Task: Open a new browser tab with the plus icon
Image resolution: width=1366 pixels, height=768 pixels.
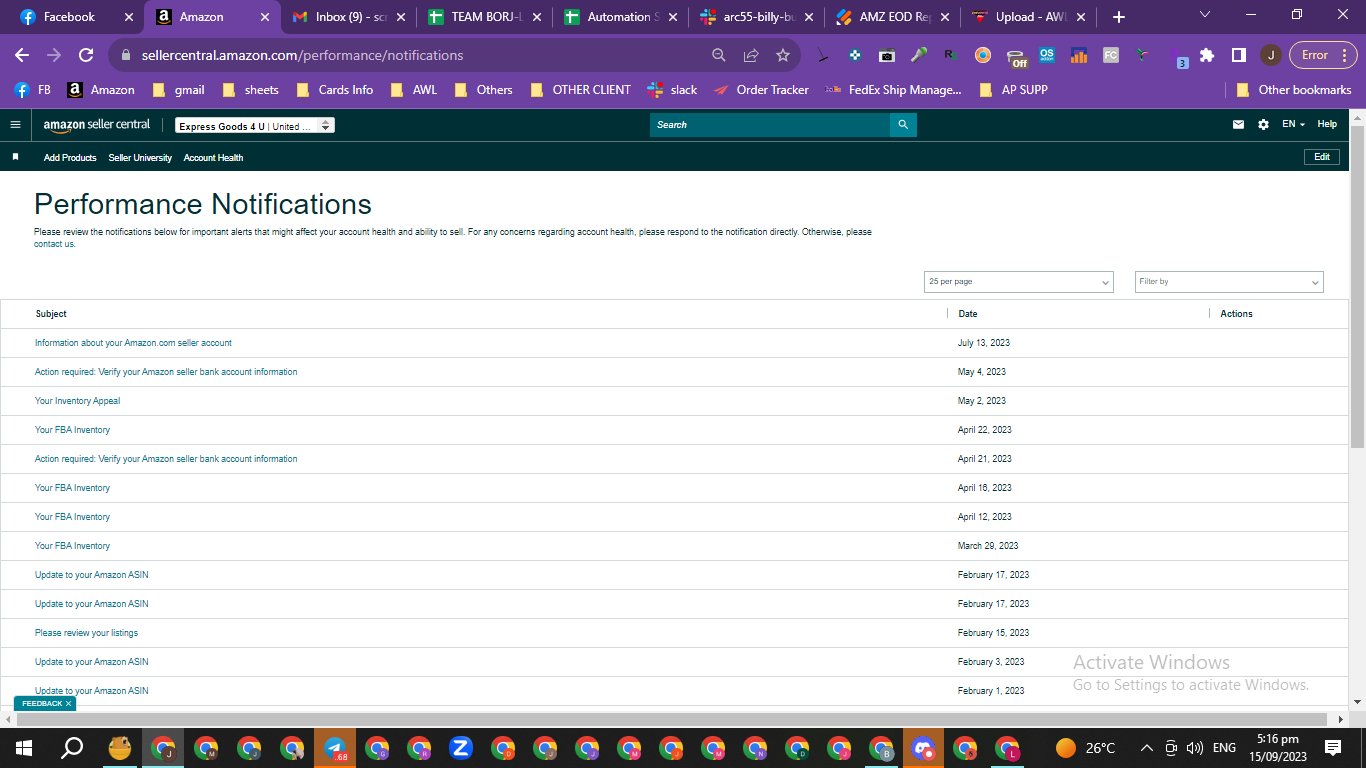Action: [x=1119, y=17]
